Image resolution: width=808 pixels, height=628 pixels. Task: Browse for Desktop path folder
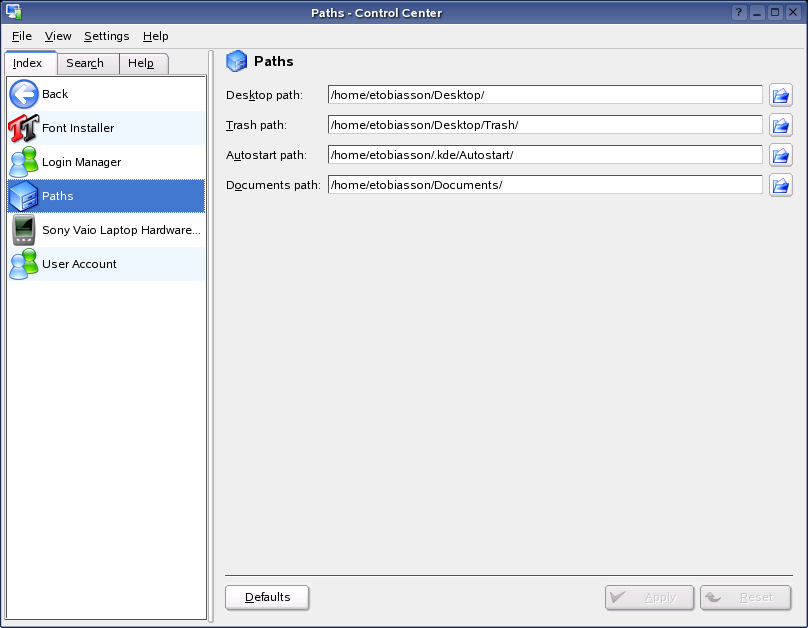tap(781, 95)
